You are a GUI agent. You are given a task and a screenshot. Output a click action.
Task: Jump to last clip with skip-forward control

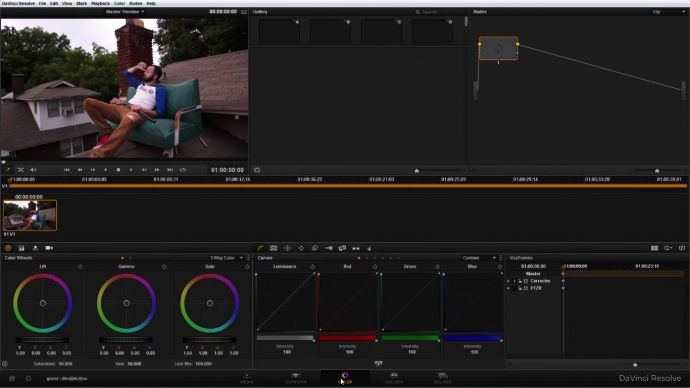click(170, 170)
